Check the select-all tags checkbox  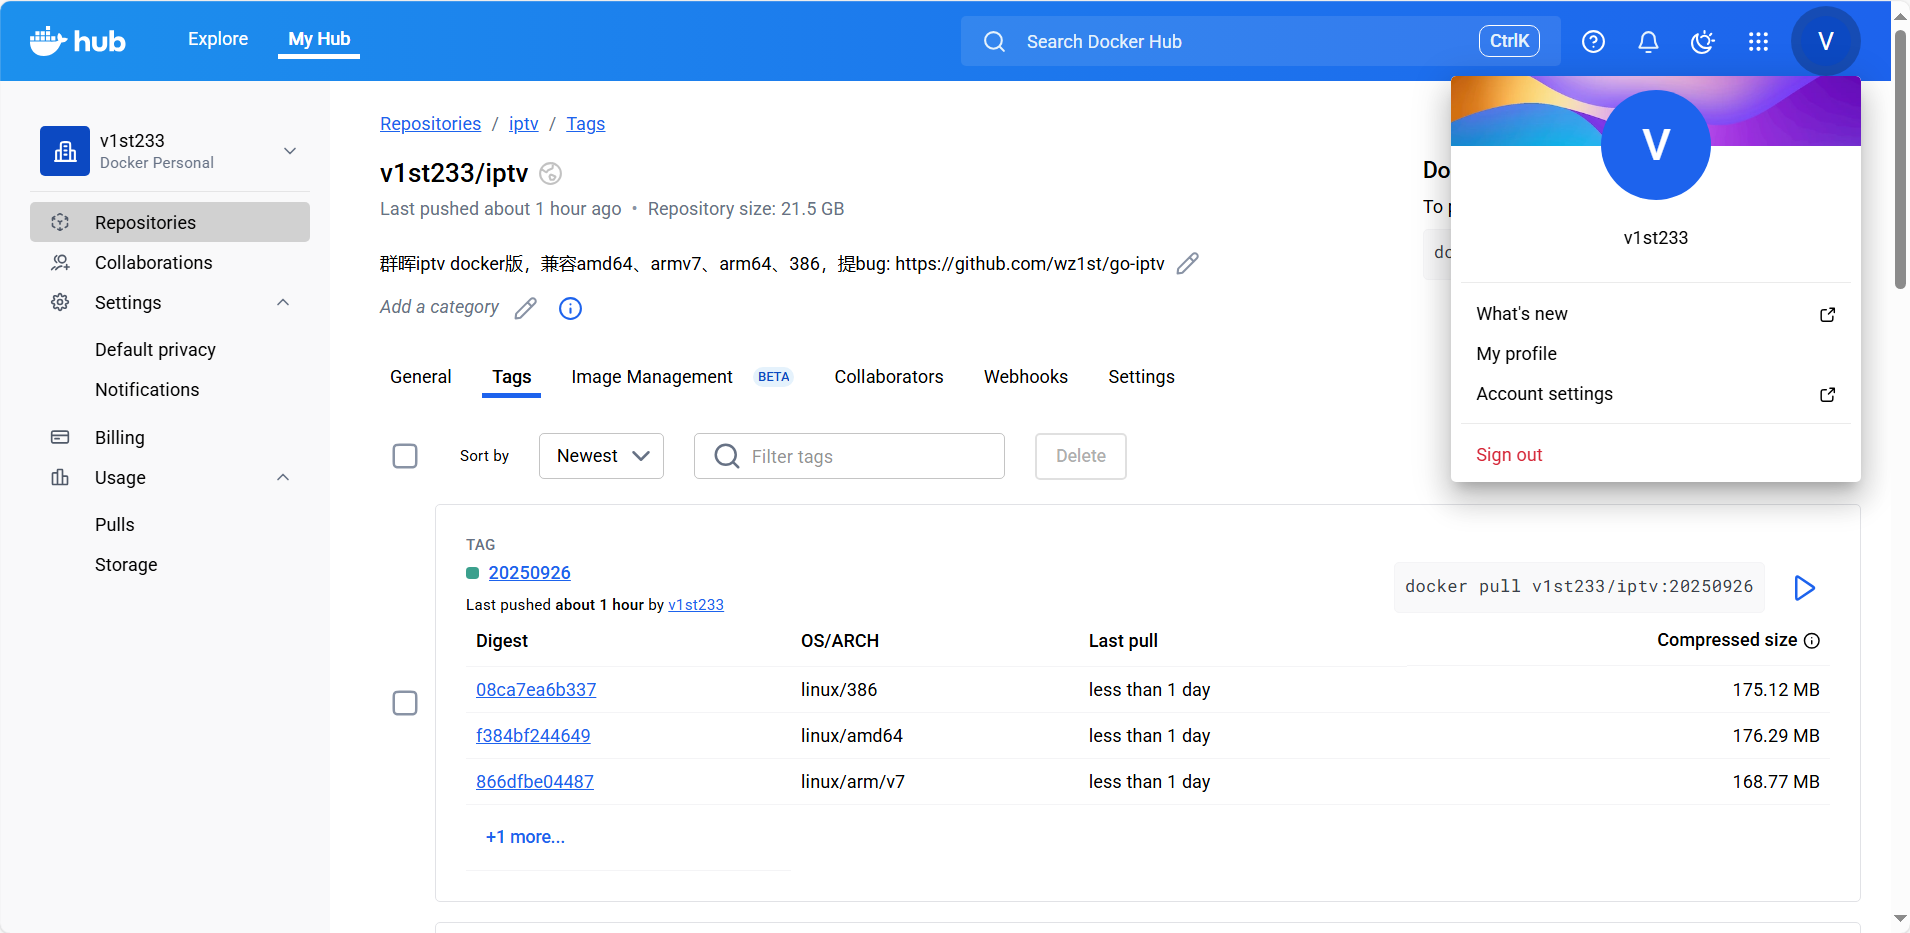coord(405,456)
